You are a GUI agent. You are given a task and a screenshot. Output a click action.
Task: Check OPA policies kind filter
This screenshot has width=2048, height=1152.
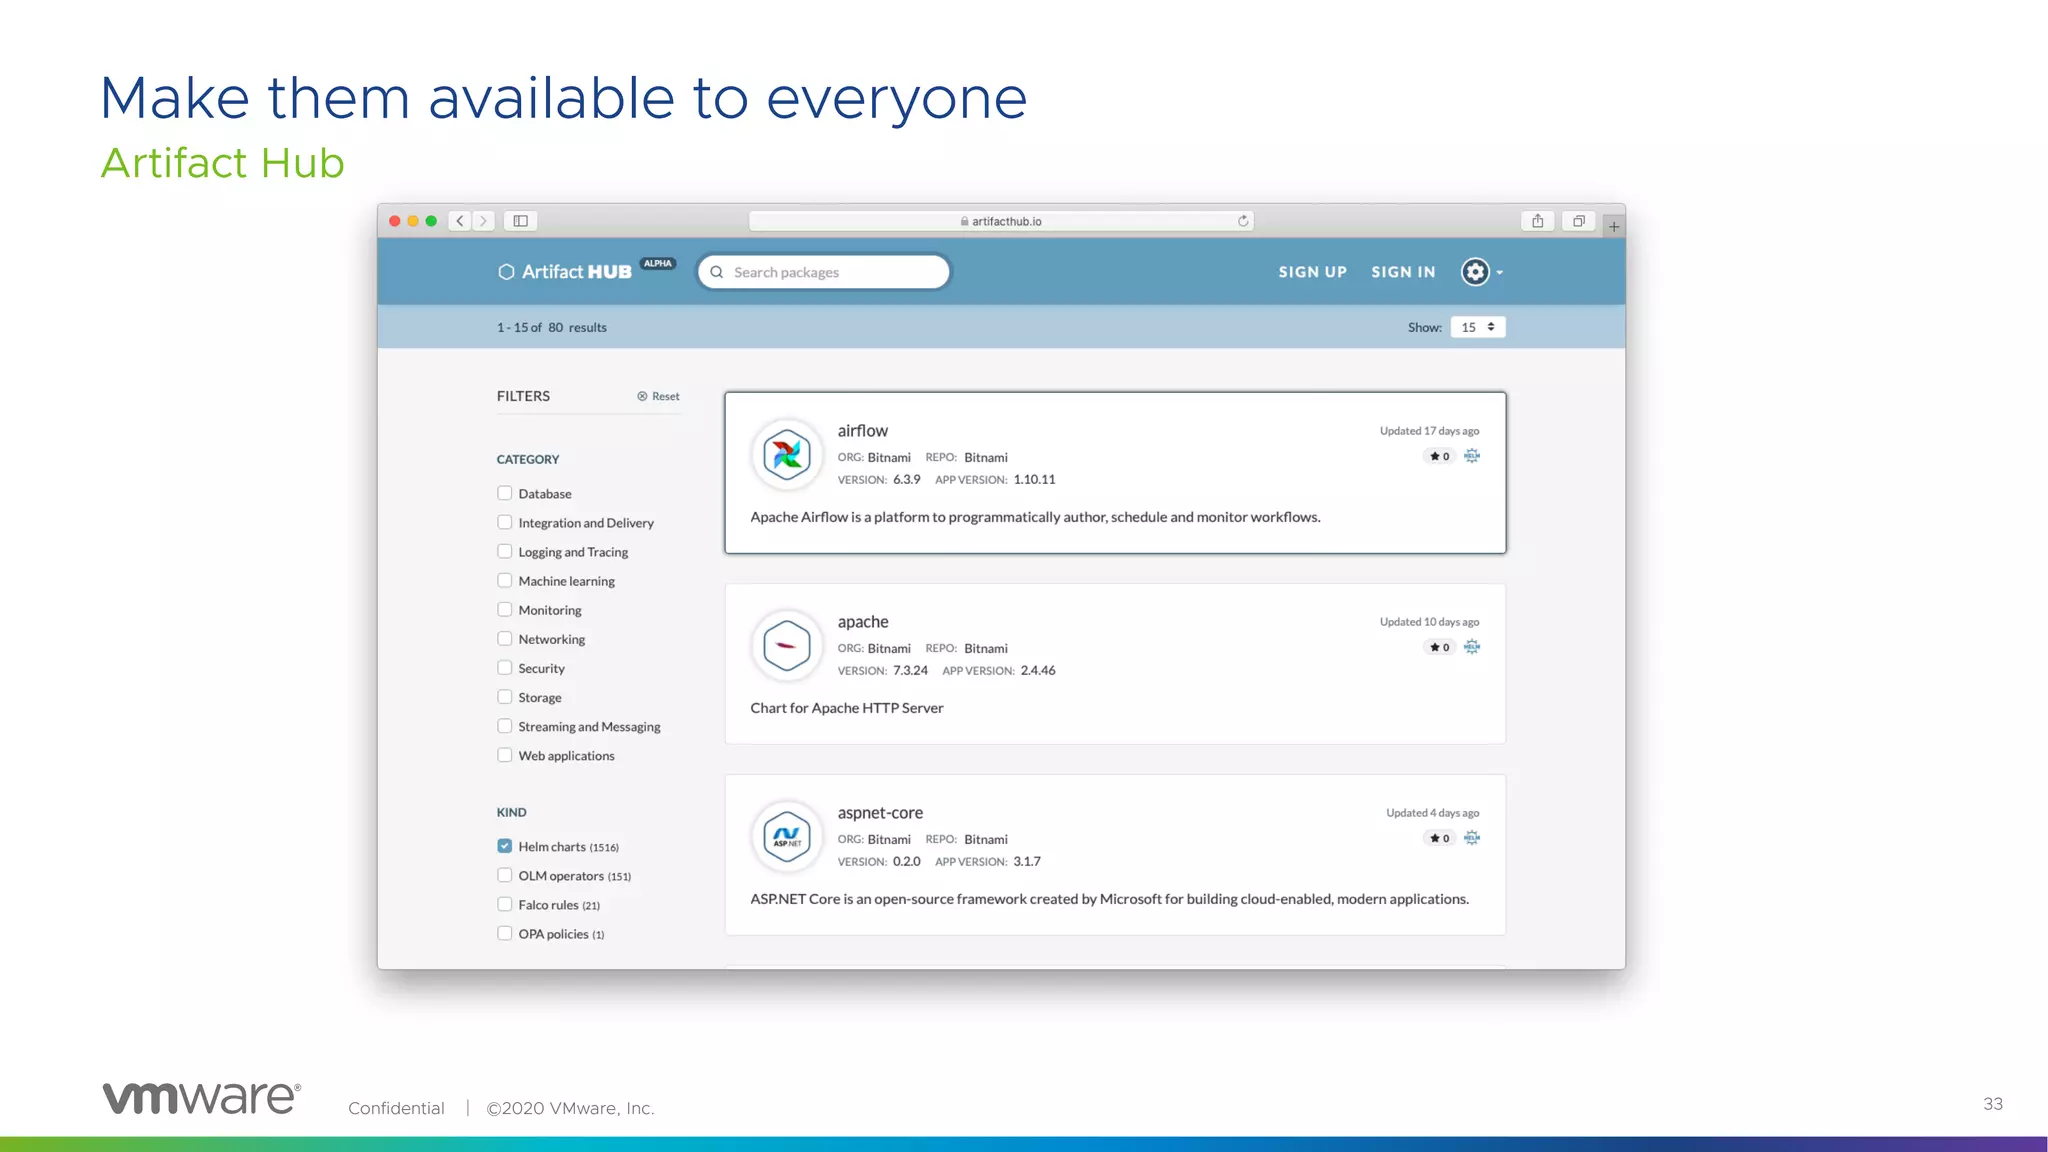coord(505,933)
